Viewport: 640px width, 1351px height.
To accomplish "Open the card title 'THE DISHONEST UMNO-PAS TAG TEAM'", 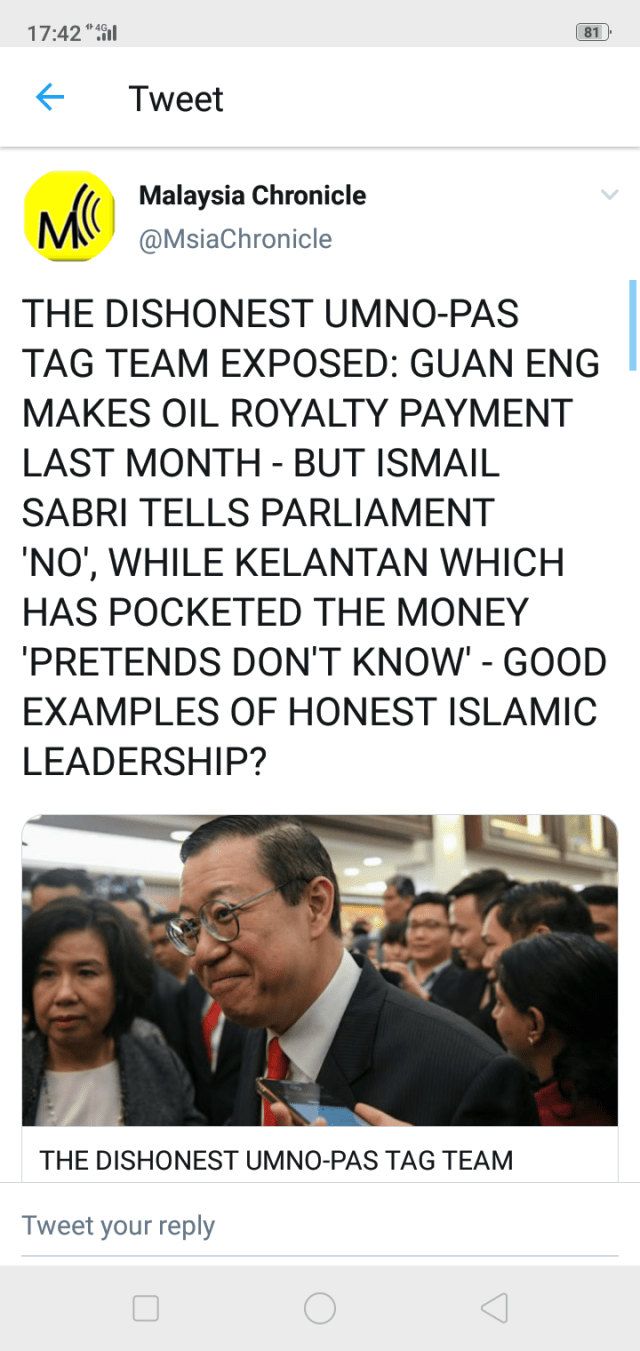I will 276,1160.
